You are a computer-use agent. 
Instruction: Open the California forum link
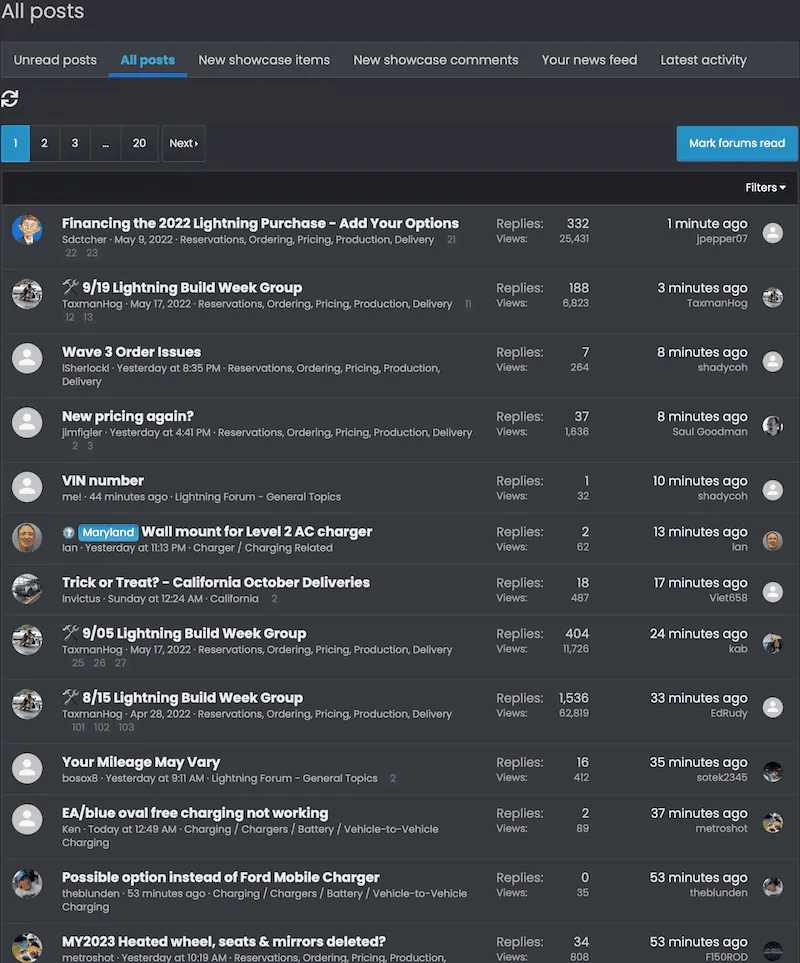pyautogui.click(x=234, y=599)
